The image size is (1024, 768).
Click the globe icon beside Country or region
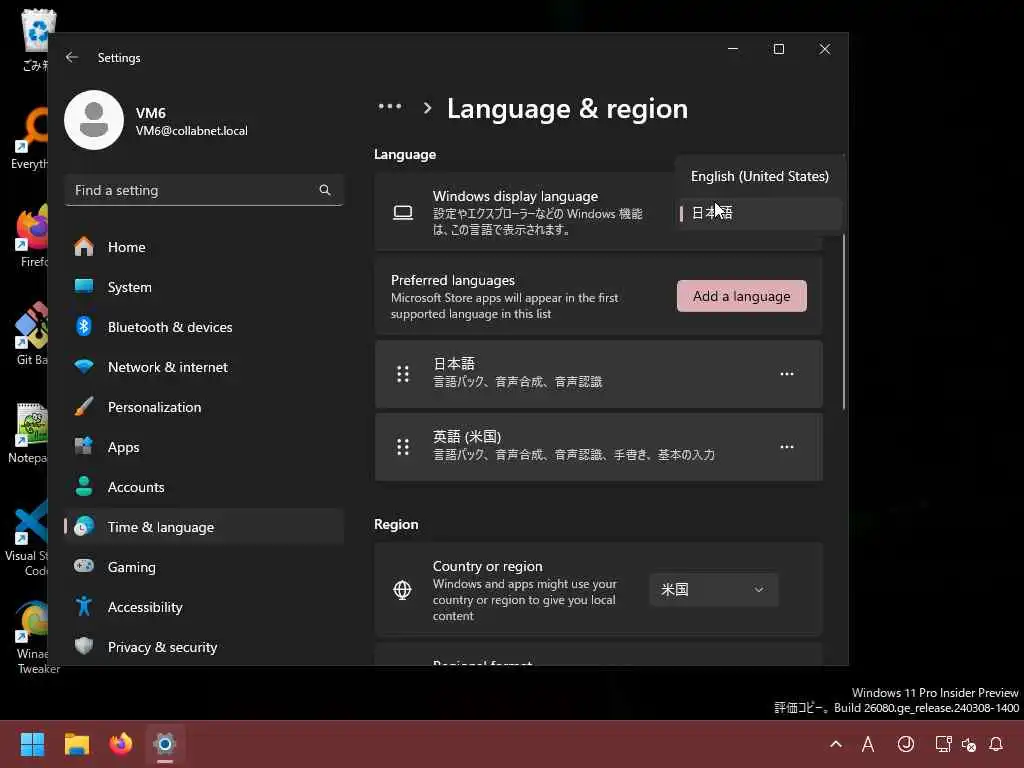click(402, 590)
